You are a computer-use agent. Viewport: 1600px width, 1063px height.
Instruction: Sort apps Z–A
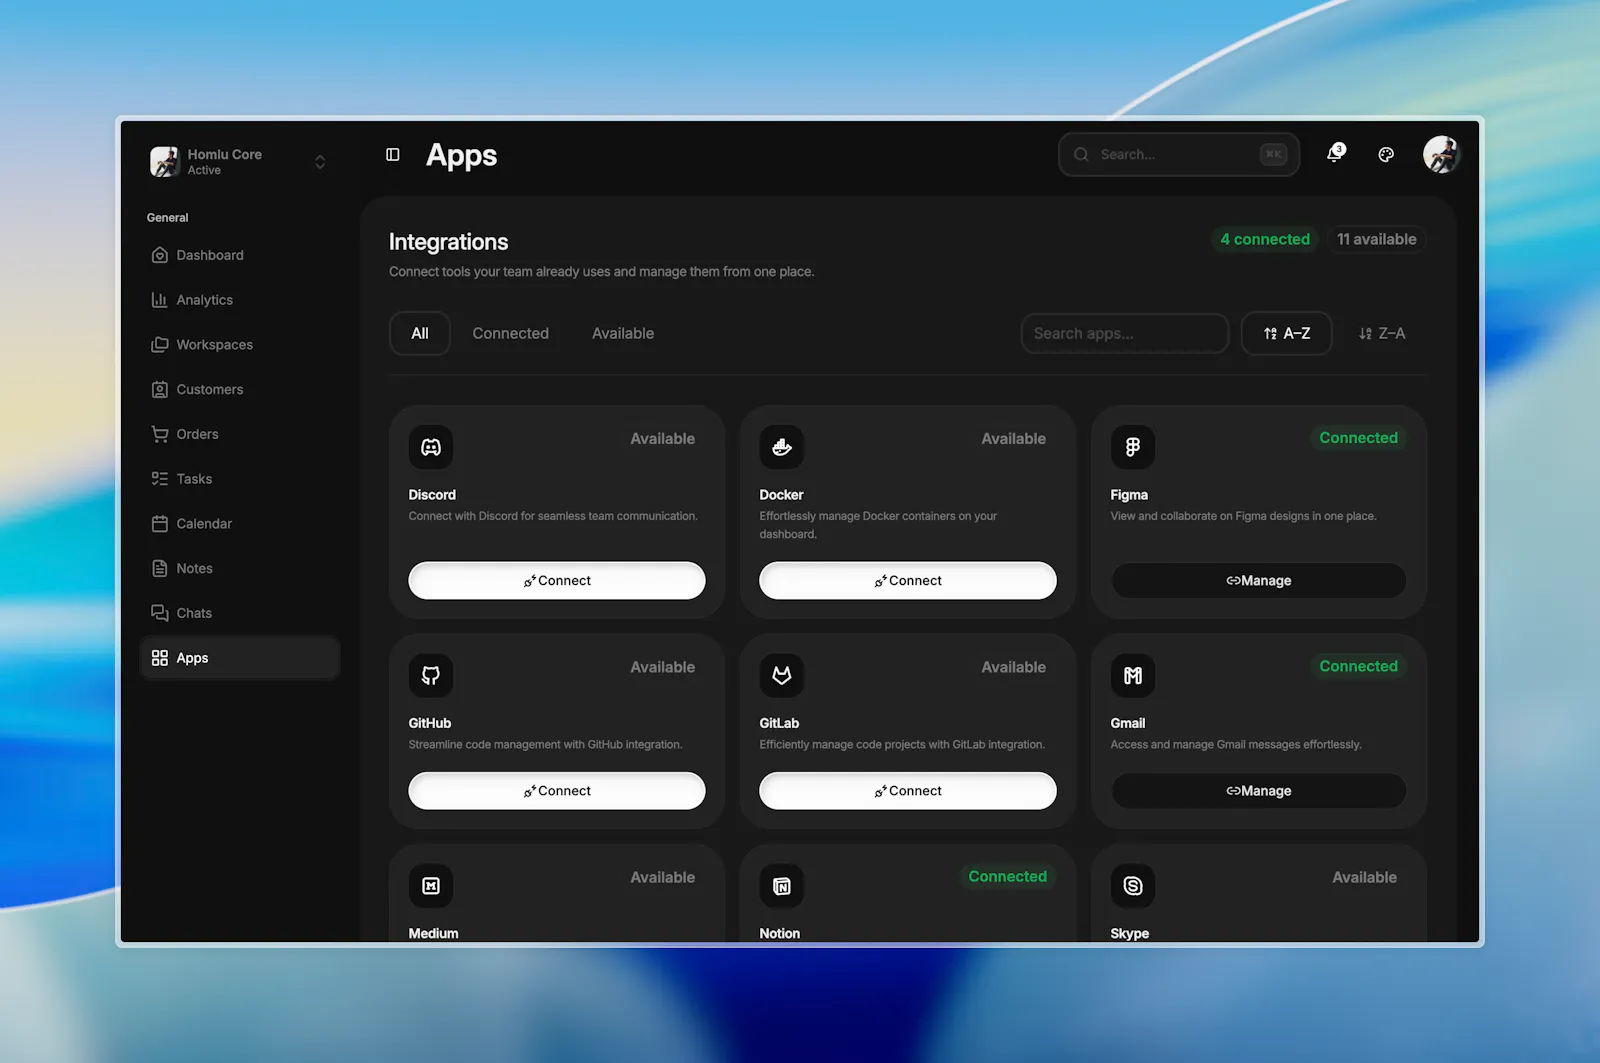tap(1382, 334)
